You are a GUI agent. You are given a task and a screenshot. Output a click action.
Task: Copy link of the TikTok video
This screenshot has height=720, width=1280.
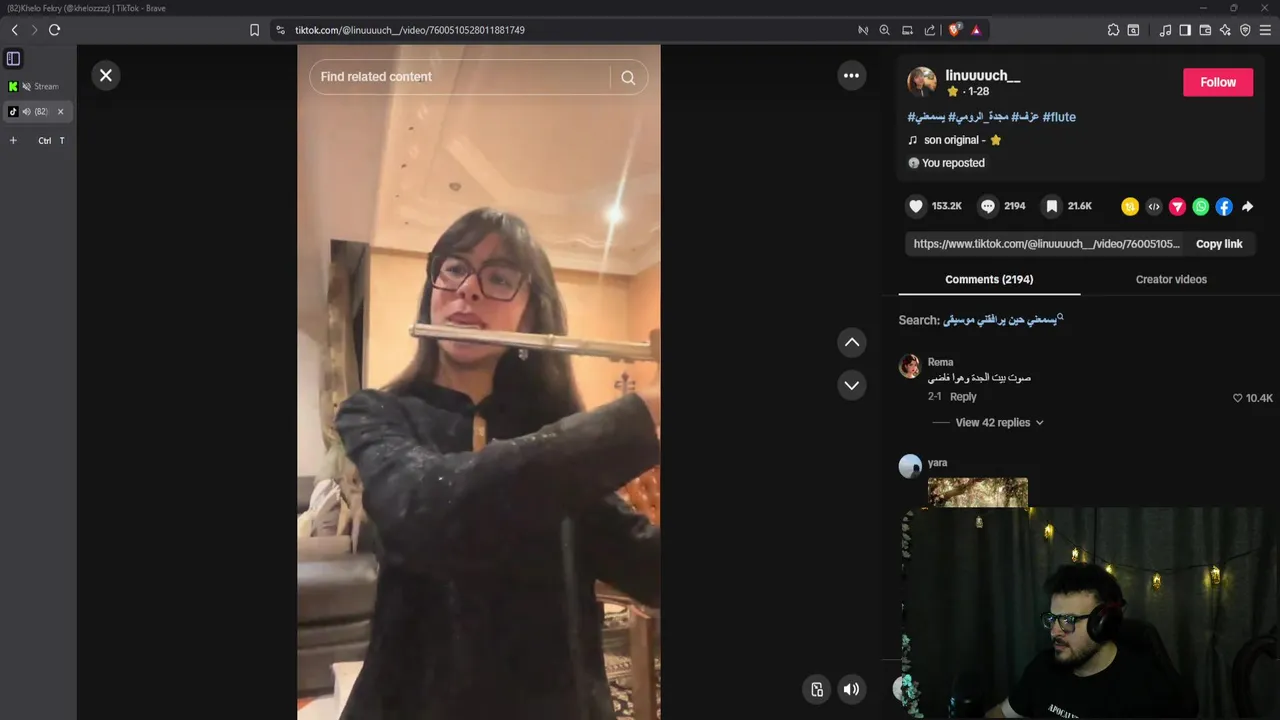click(x=1219, y=244)
